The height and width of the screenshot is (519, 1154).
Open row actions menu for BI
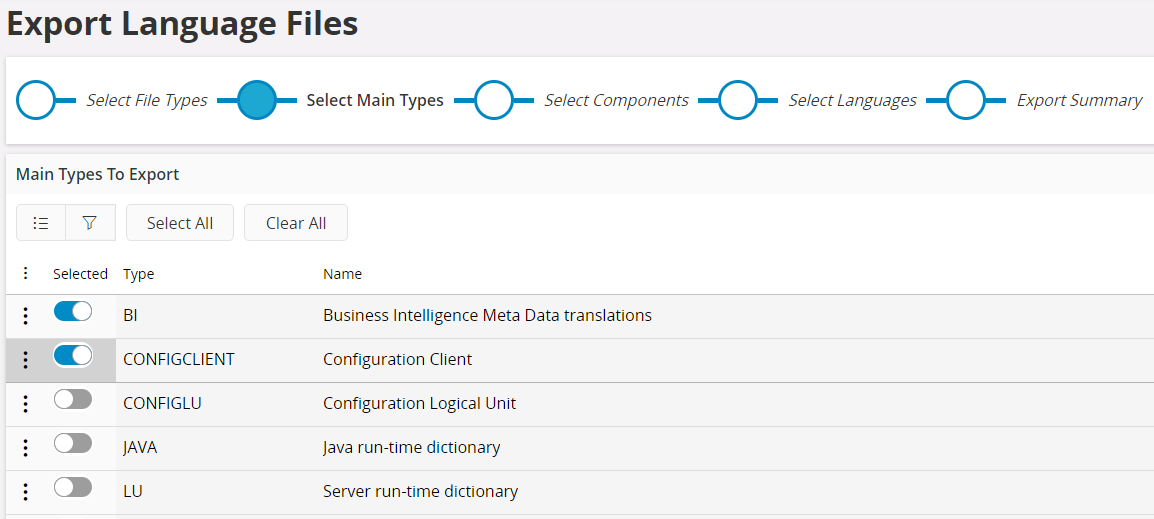pyautogui.click(x=26, y=316)
